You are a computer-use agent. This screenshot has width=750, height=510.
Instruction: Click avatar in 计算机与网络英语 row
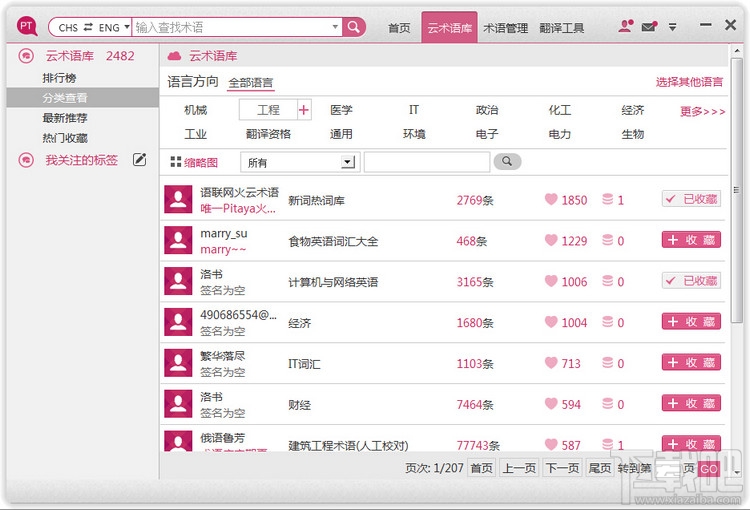[x=178, y=281]
